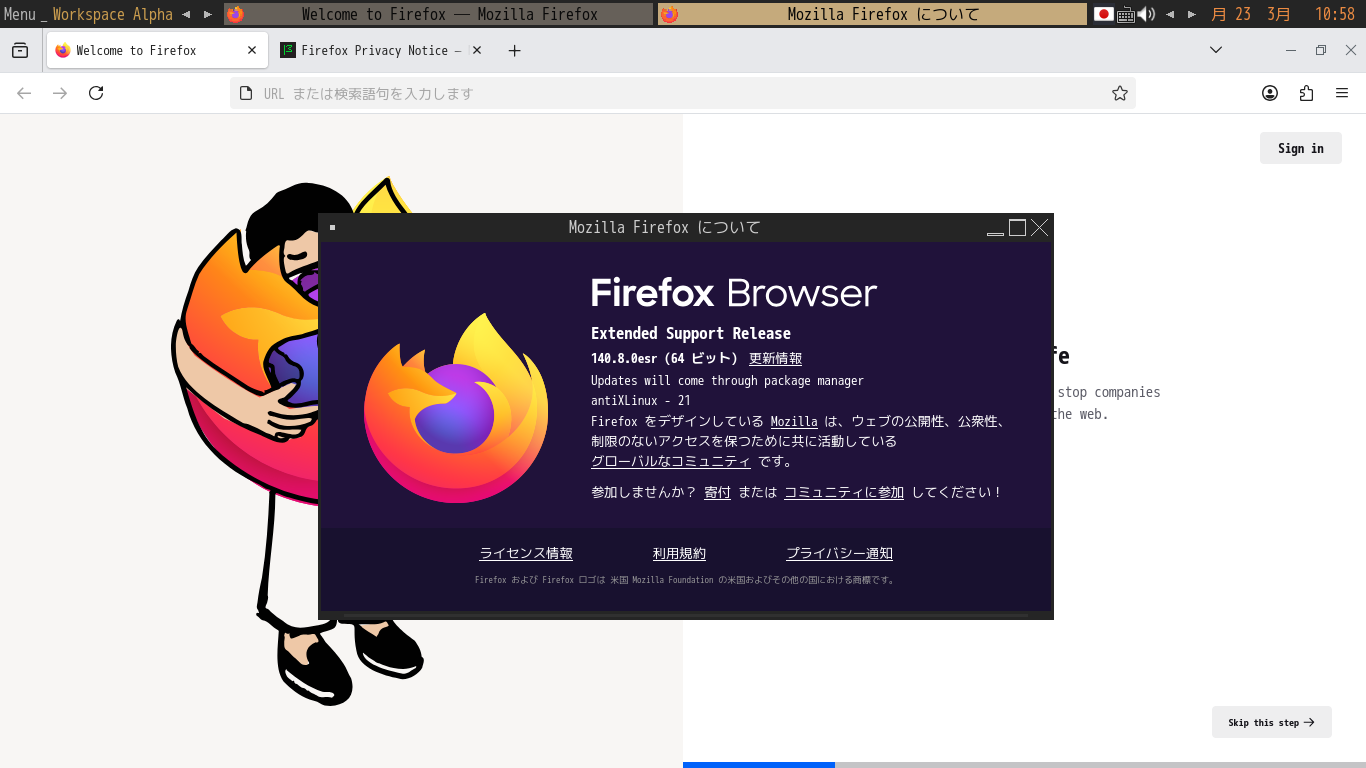The height and width of the screenshot is (768, 1366).
Task: Open the コミュニティに参加 link
Action: click(x=844, y=492)
